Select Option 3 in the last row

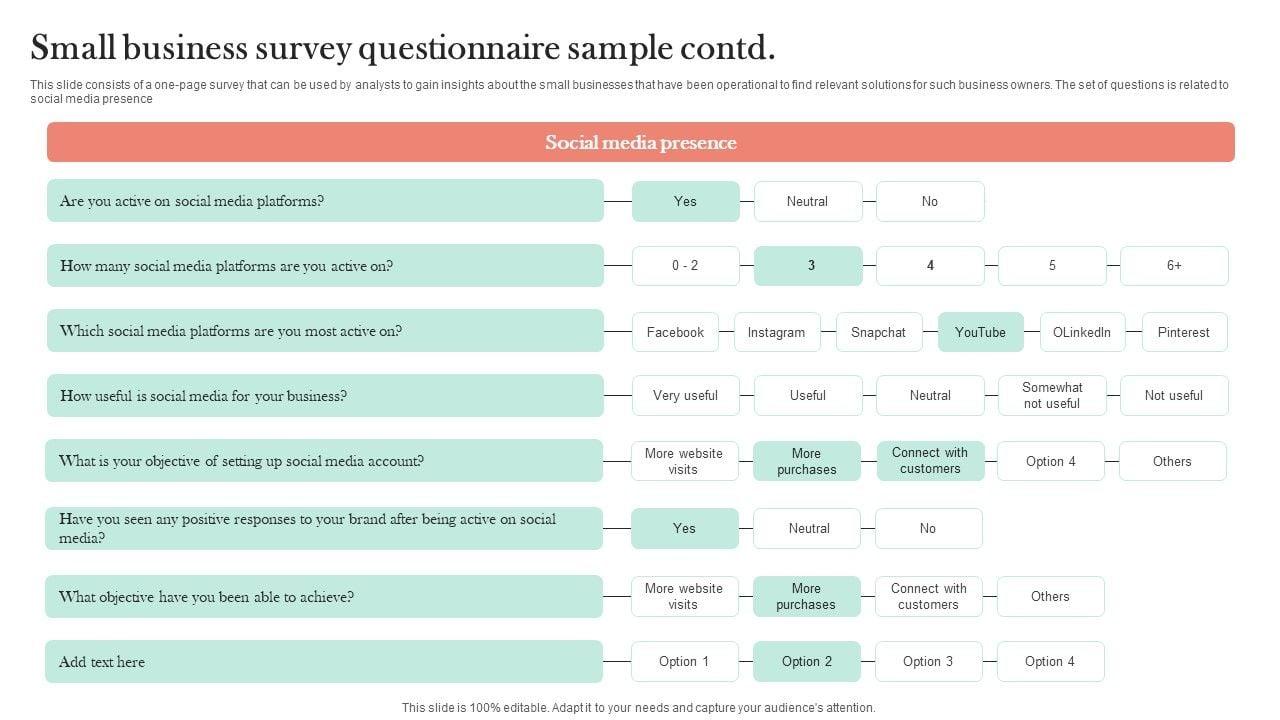click(x=927, y=662)
